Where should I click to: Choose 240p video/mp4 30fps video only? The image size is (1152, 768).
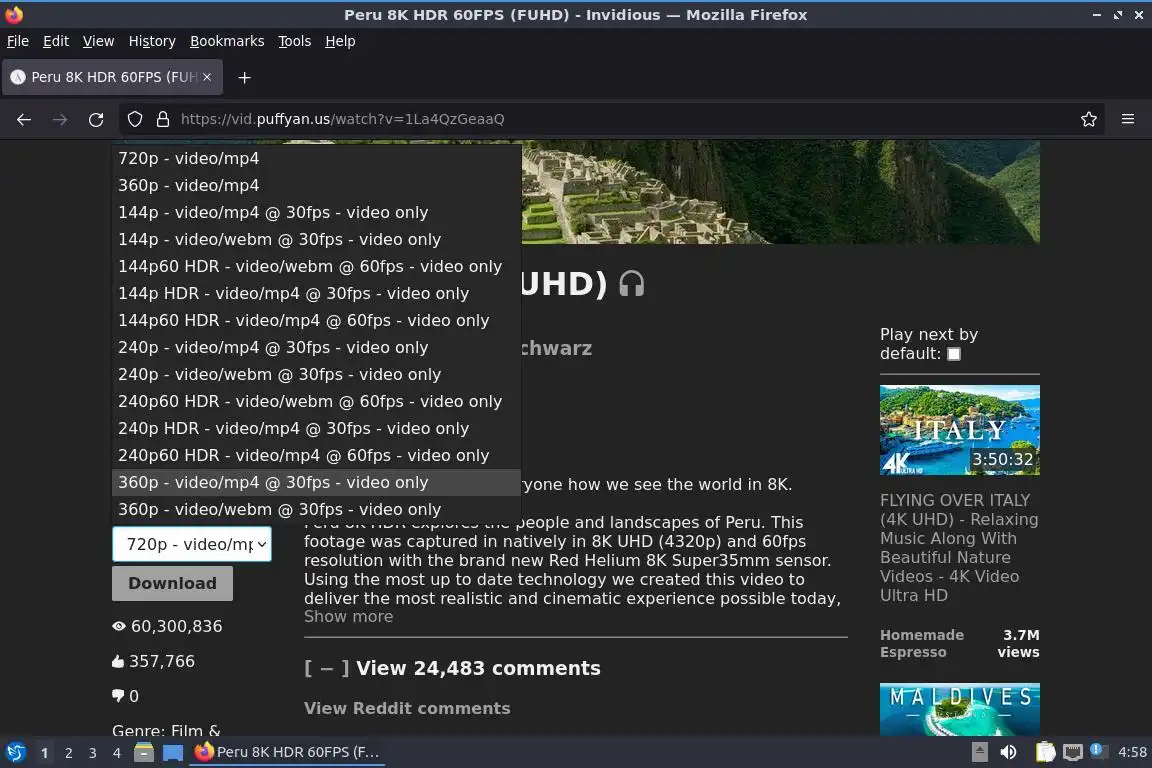(x=317, y=348)
